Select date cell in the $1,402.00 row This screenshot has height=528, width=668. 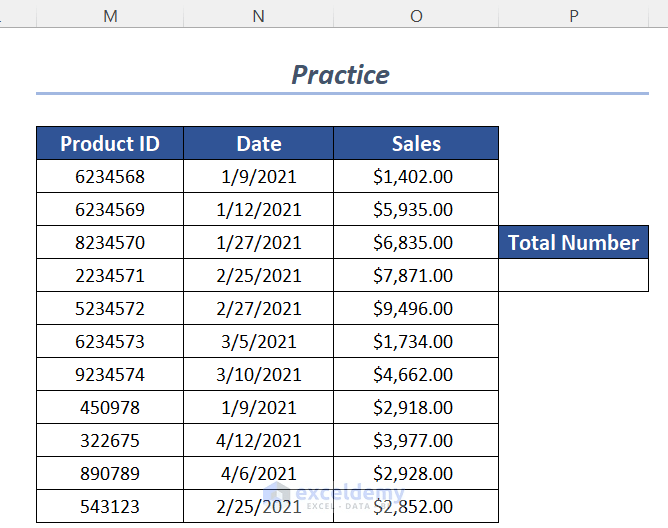pyautogui.click(x=259, y=176)
